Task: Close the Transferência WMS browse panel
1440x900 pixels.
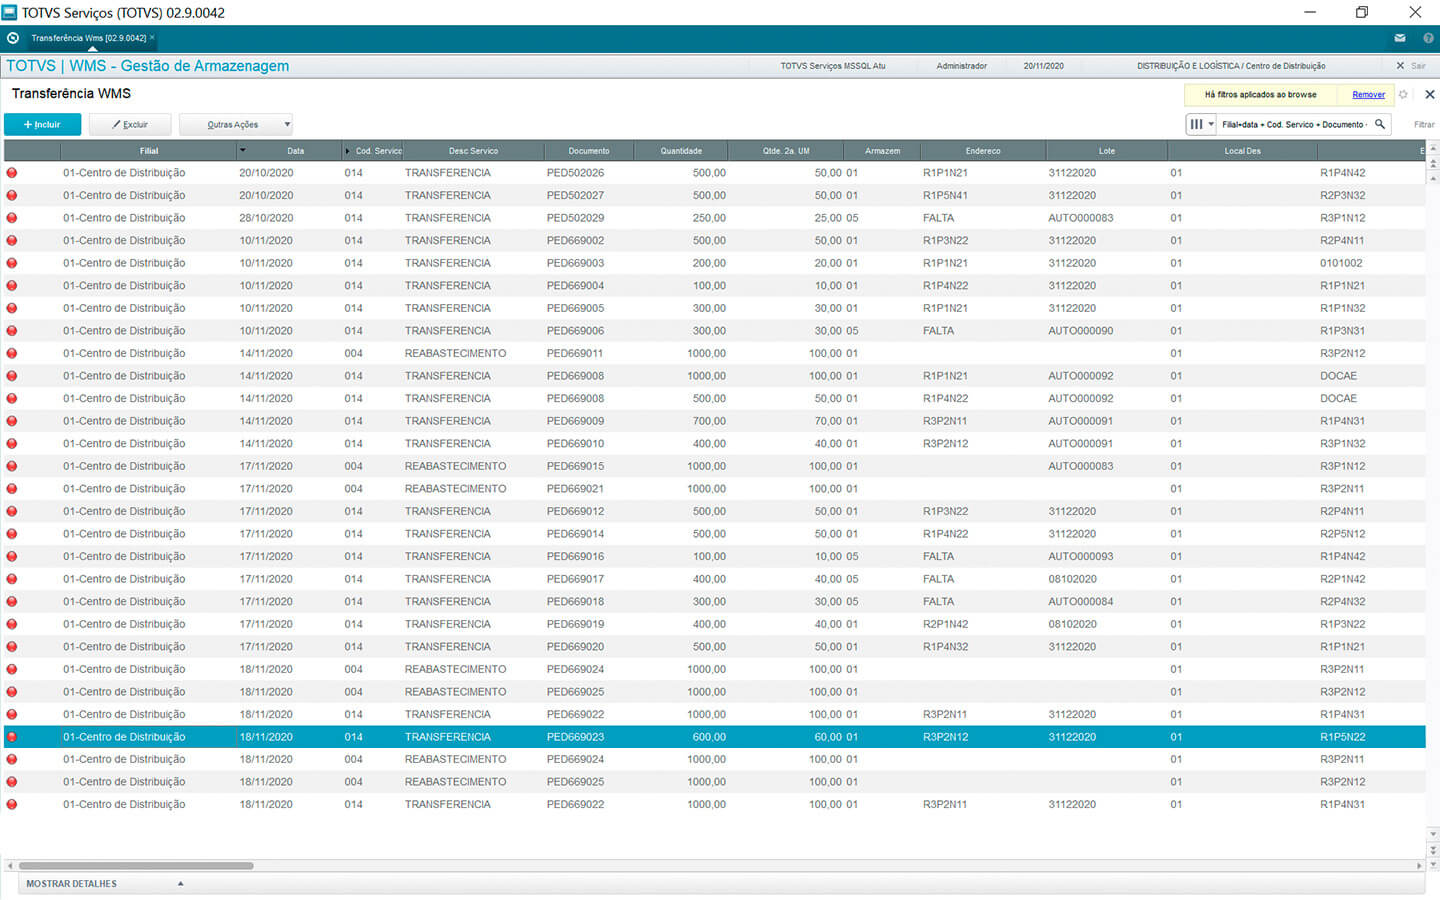Action: pyautogui.click(x=1429, y=95)
